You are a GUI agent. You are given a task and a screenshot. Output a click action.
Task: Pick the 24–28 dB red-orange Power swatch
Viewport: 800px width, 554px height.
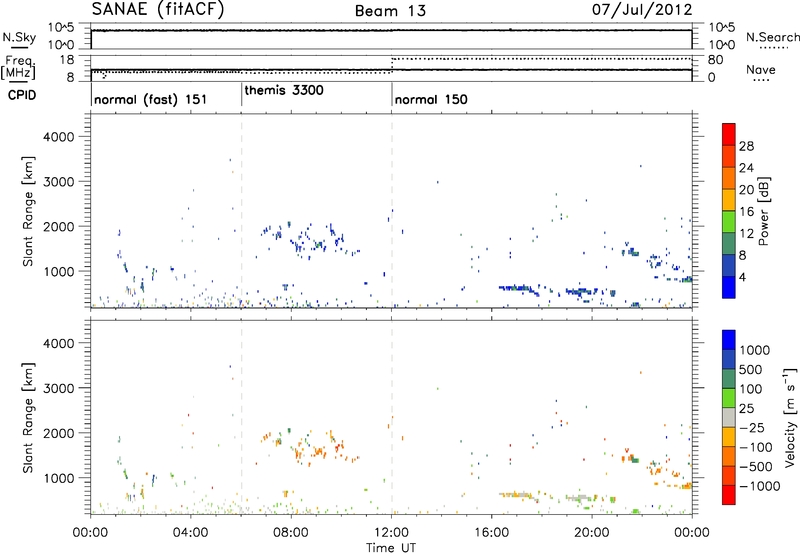[729, 156]
